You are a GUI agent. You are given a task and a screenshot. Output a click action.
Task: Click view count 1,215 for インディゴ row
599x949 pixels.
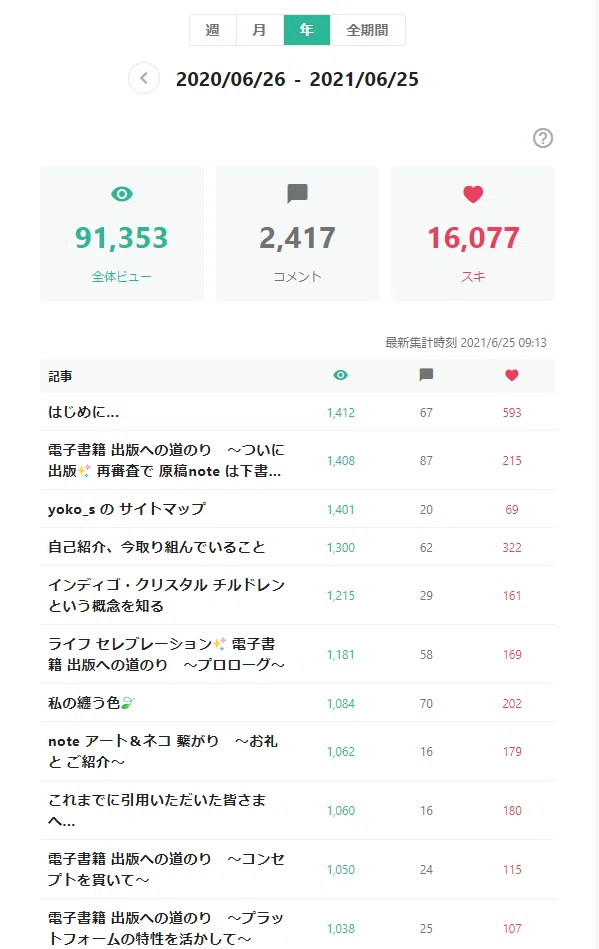coord(341,596)
